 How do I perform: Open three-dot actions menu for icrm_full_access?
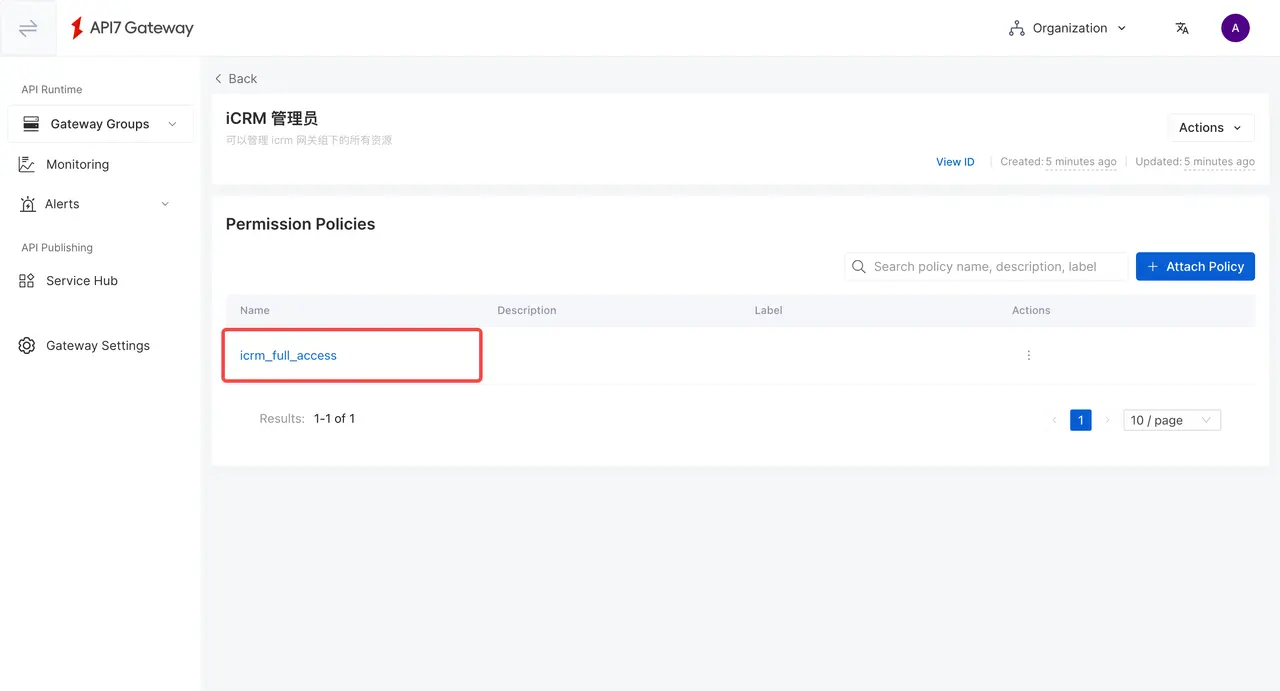1029,355
